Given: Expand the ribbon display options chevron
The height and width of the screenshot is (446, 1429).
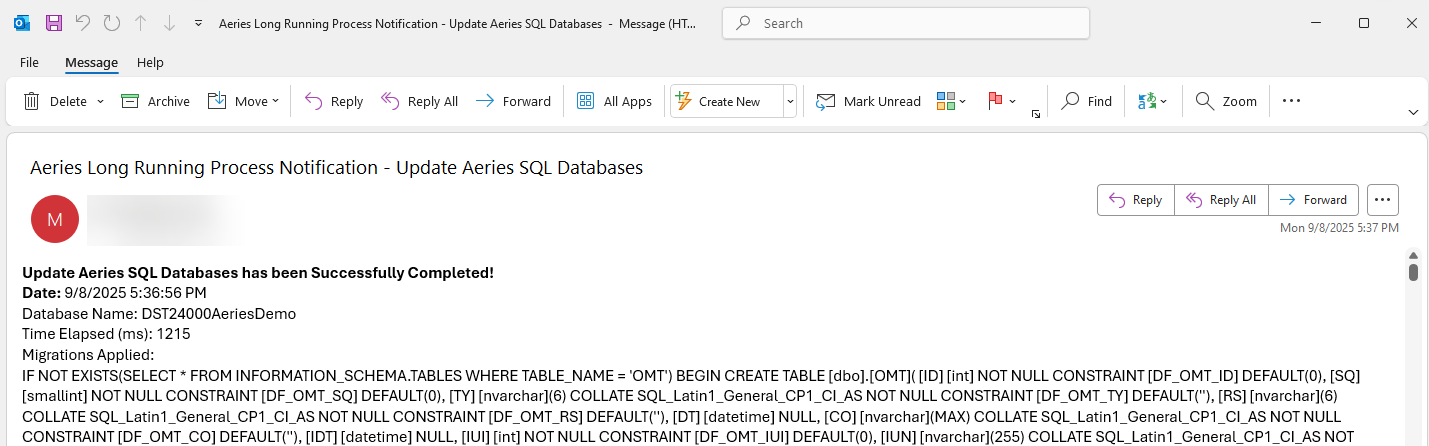Looking at the screenshot, I should (x=1413, y=112).
